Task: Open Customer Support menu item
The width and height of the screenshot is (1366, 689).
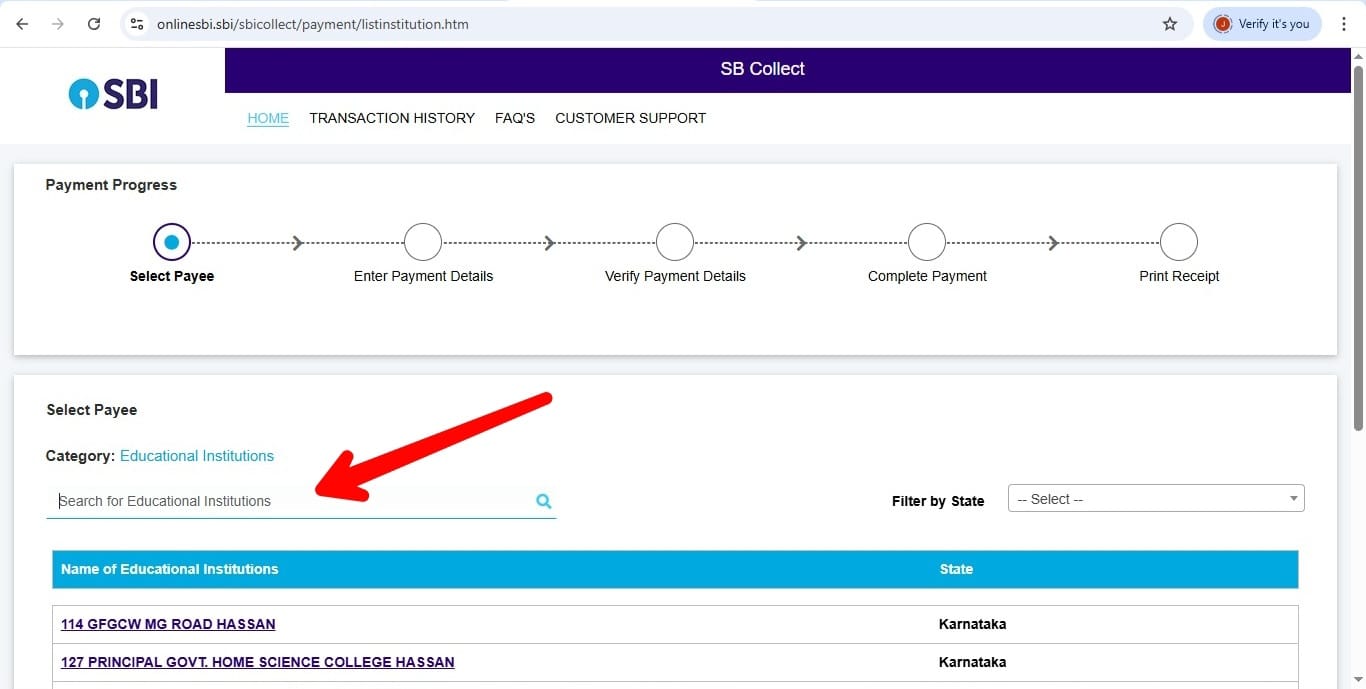Action: pos(630,118)
